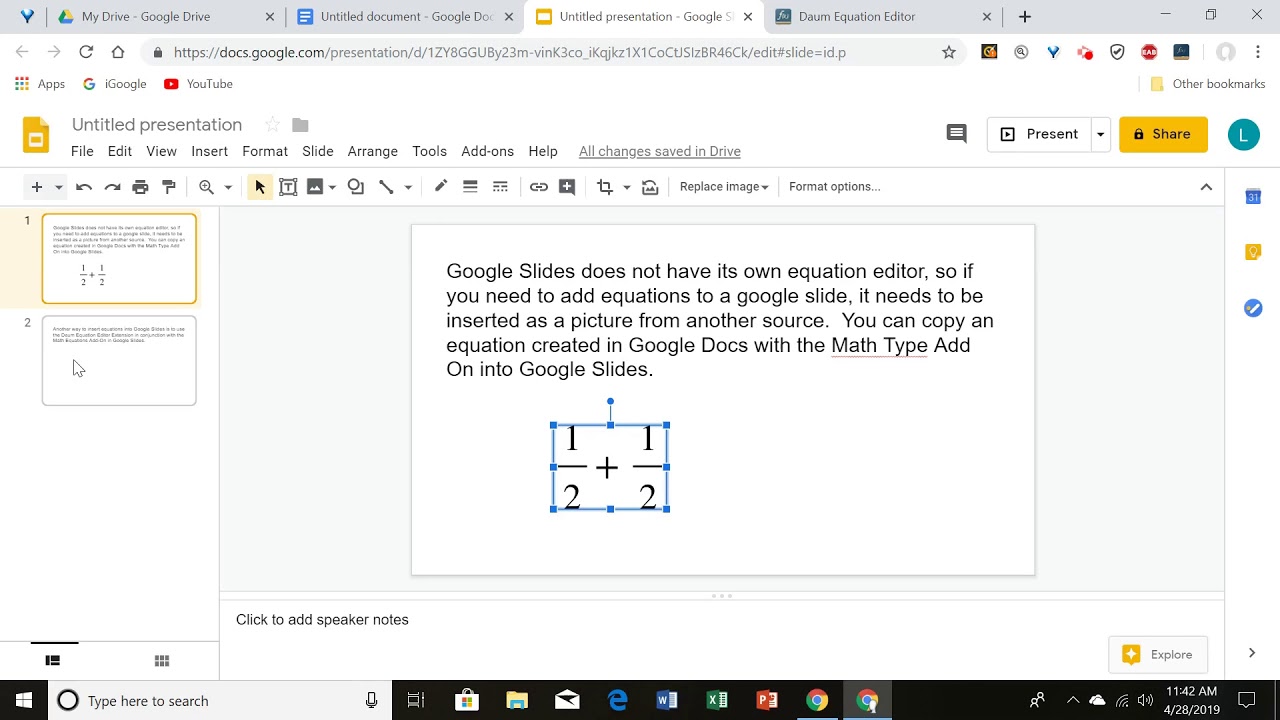Click the Crop image icon
Image resolution: width=1280 pixels, height=720 pixels.
click(x=604, y=187)
